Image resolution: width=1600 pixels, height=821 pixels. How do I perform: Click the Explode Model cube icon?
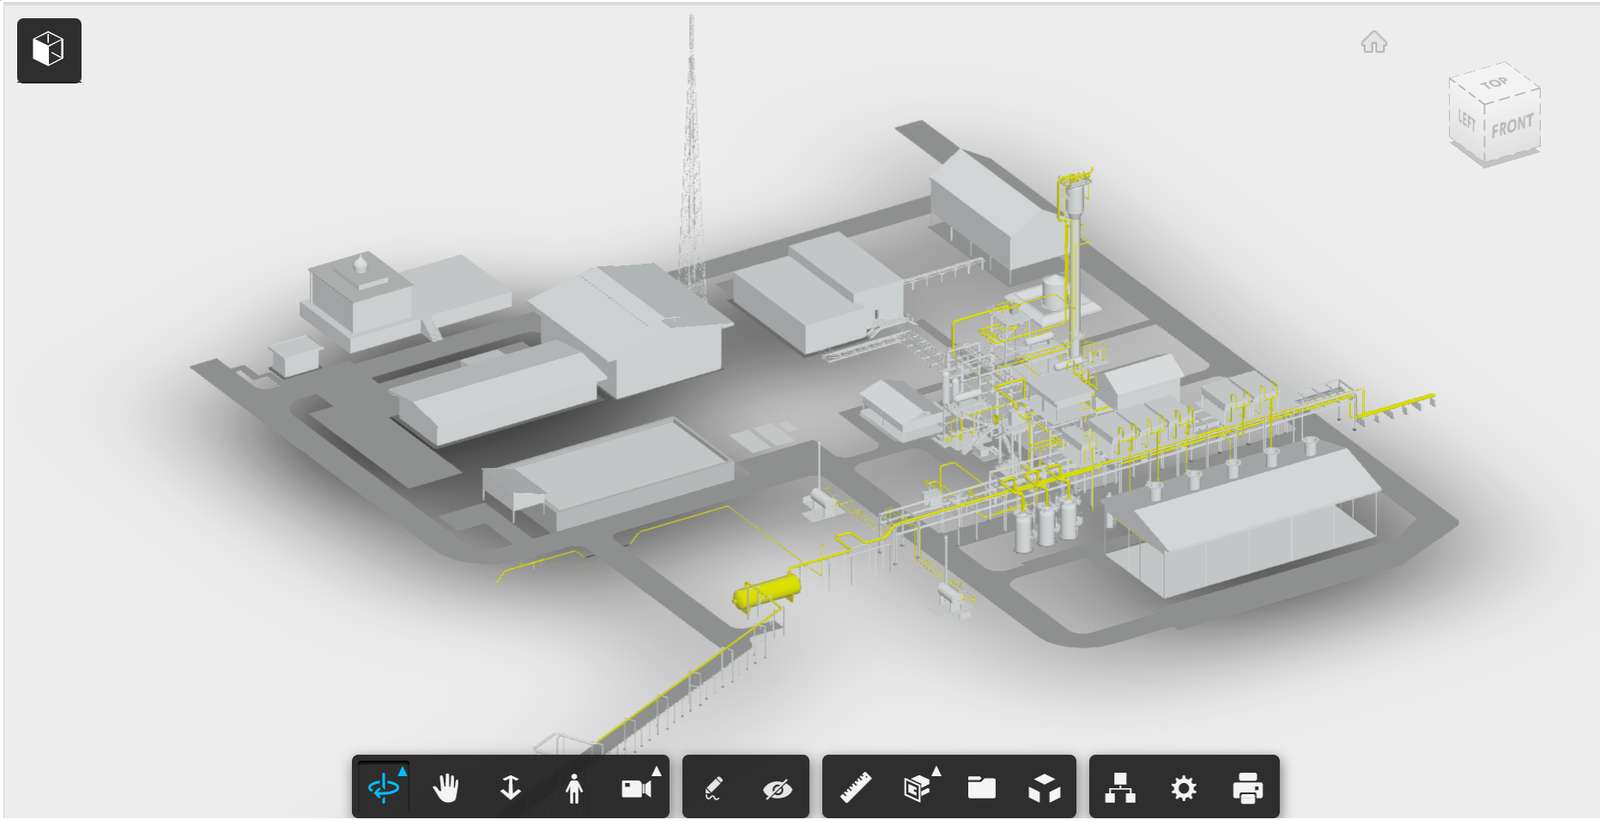(1044, 788)
